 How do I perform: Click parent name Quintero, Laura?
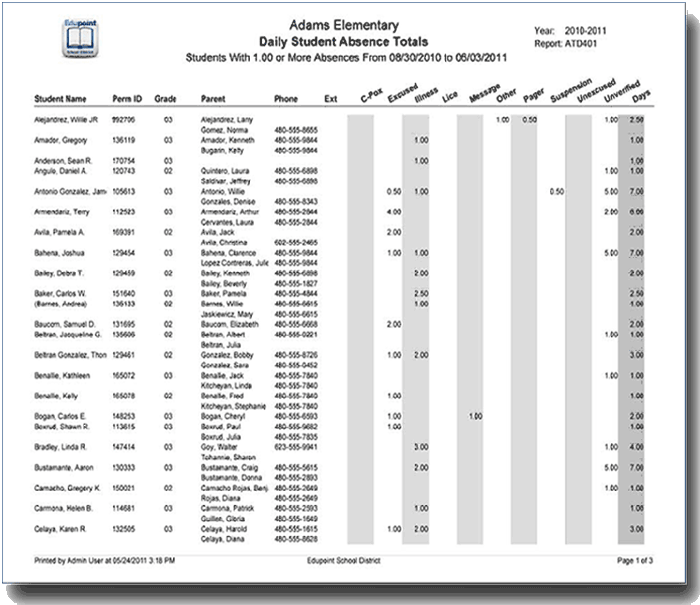pyautogui.click(x=225, y=171)
